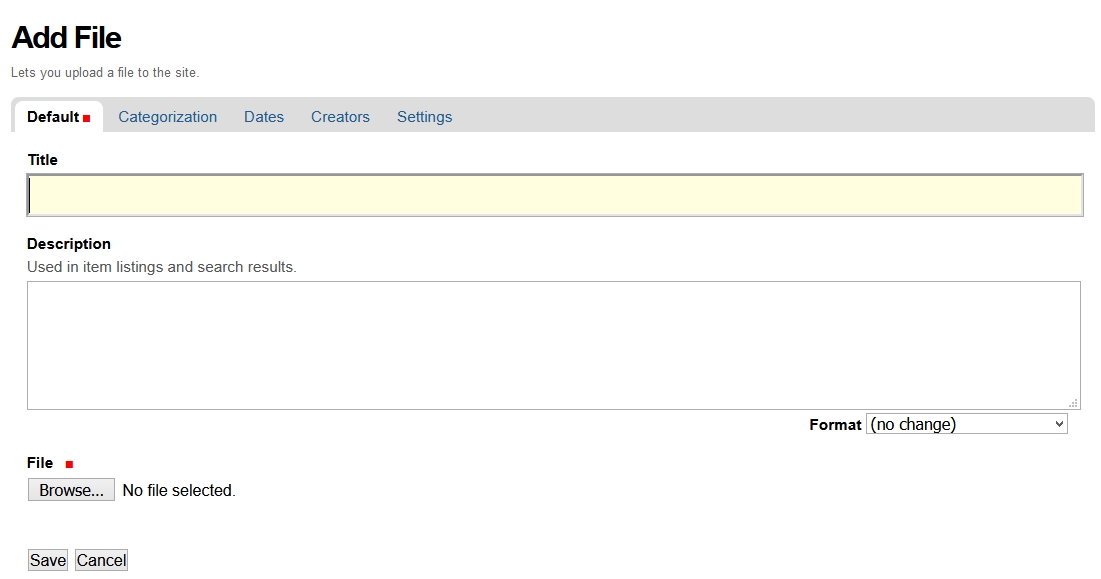
Task: Save the new file
Action: (x=47, y=560)
